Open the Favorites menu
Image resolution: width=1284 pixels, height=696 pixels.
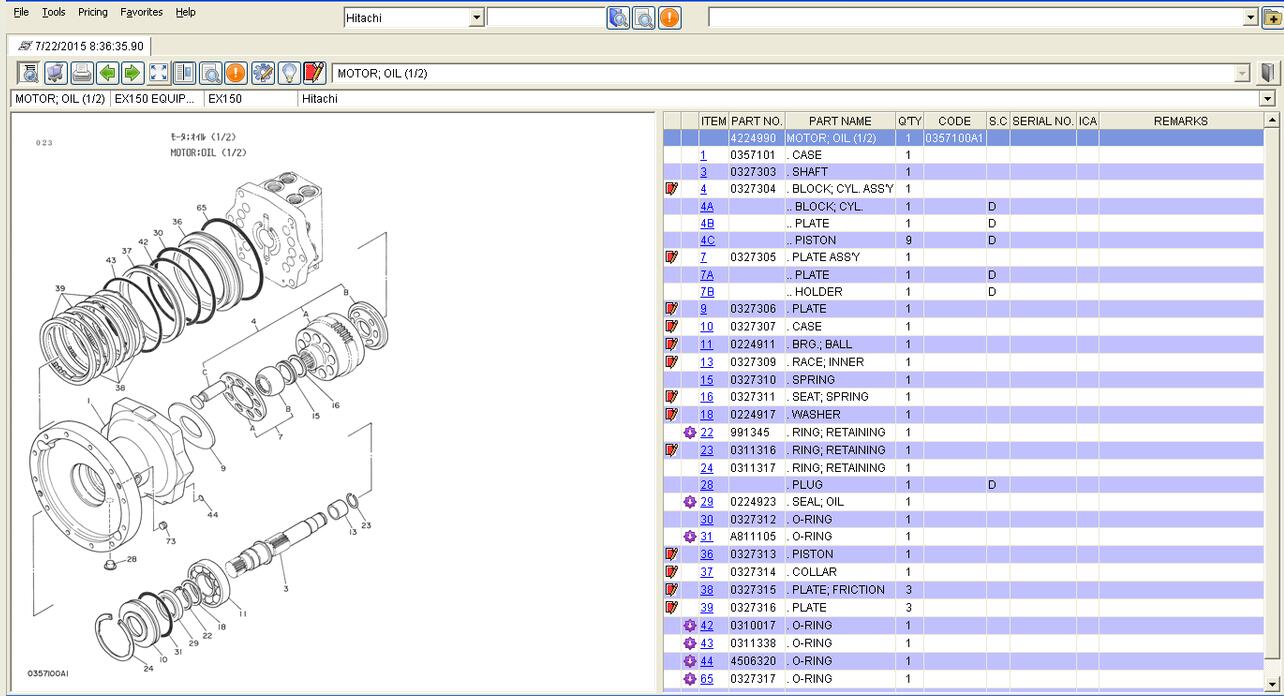click(x=142, y=12)
